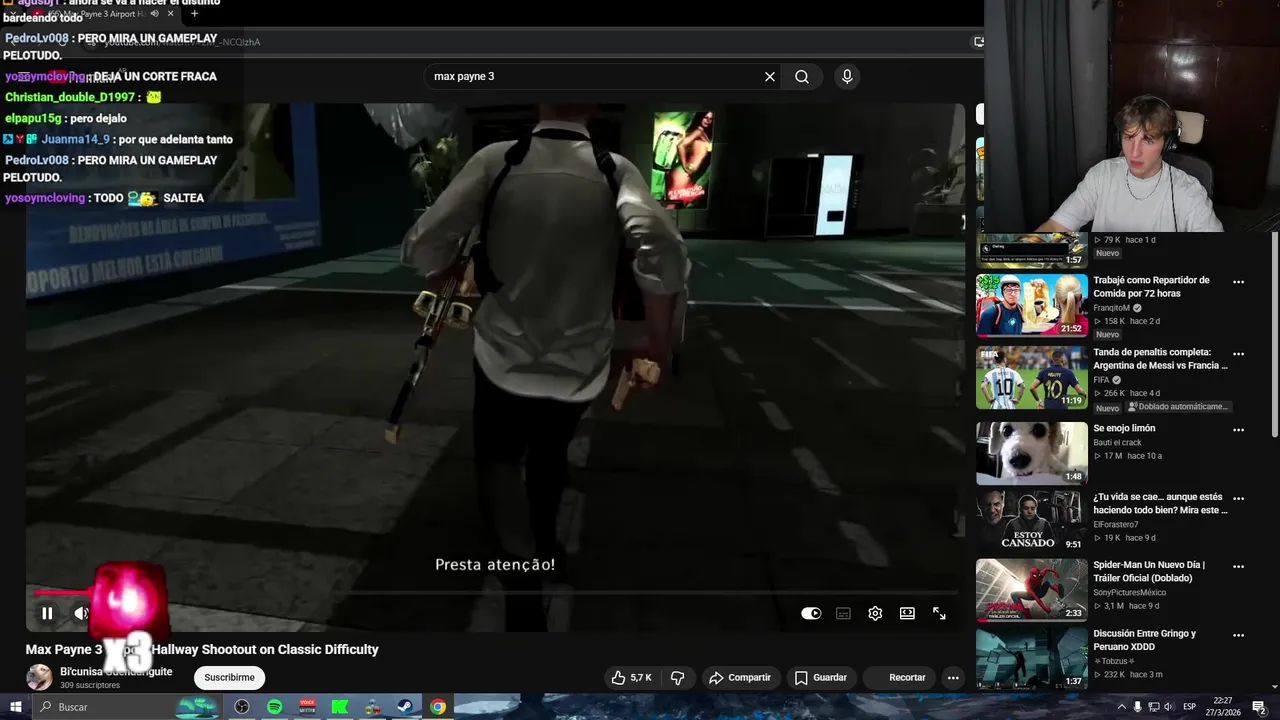Screen dimensions: 1280x720
Task: Click the Guardar save button
Action: click(821, 677)
